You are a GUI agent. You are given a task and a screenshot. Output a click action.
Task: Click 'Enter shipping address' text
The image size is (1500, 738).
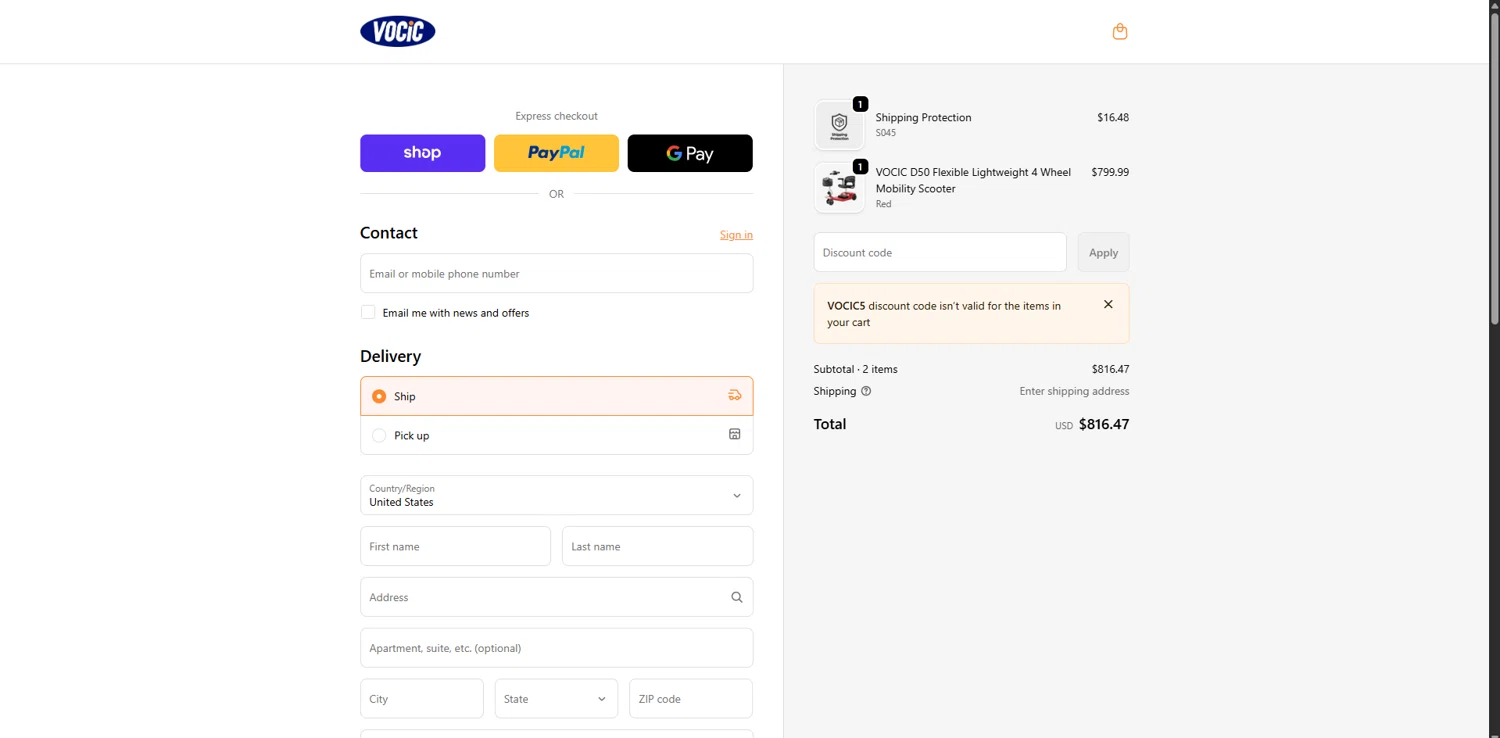click(1074, 391)
